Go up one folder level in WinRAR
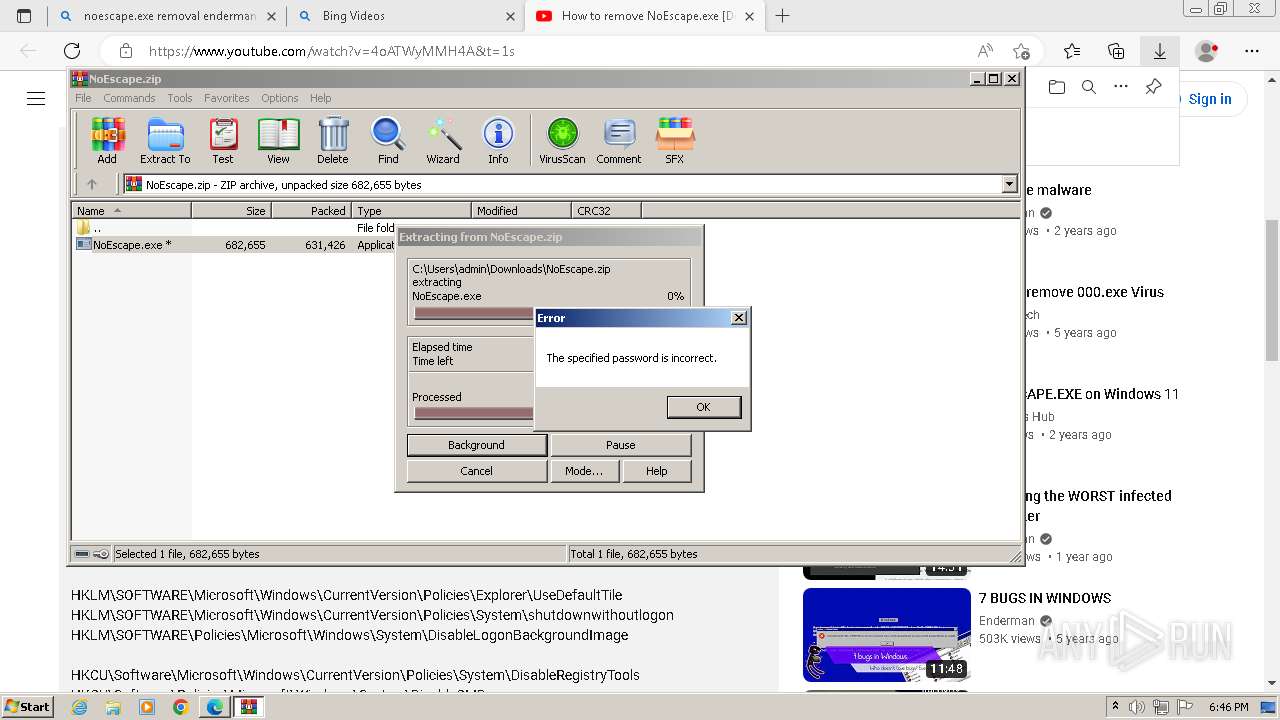 (92, 184)
